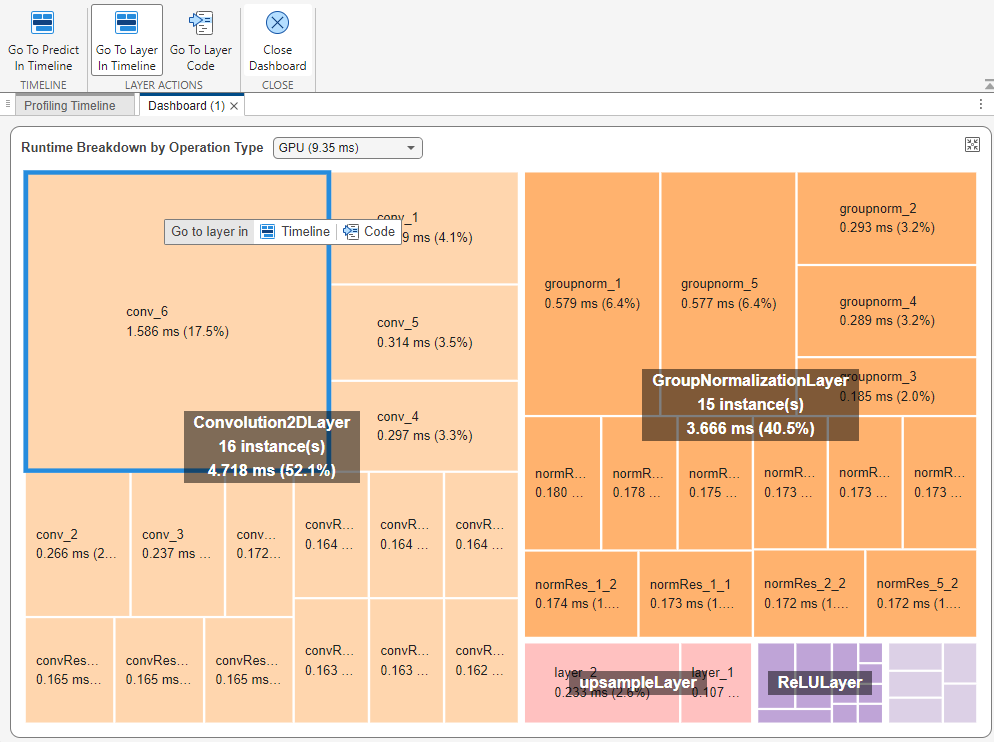Close the Dashboard via toolstrip button
The image size is (994, 742).
[277, 23]
